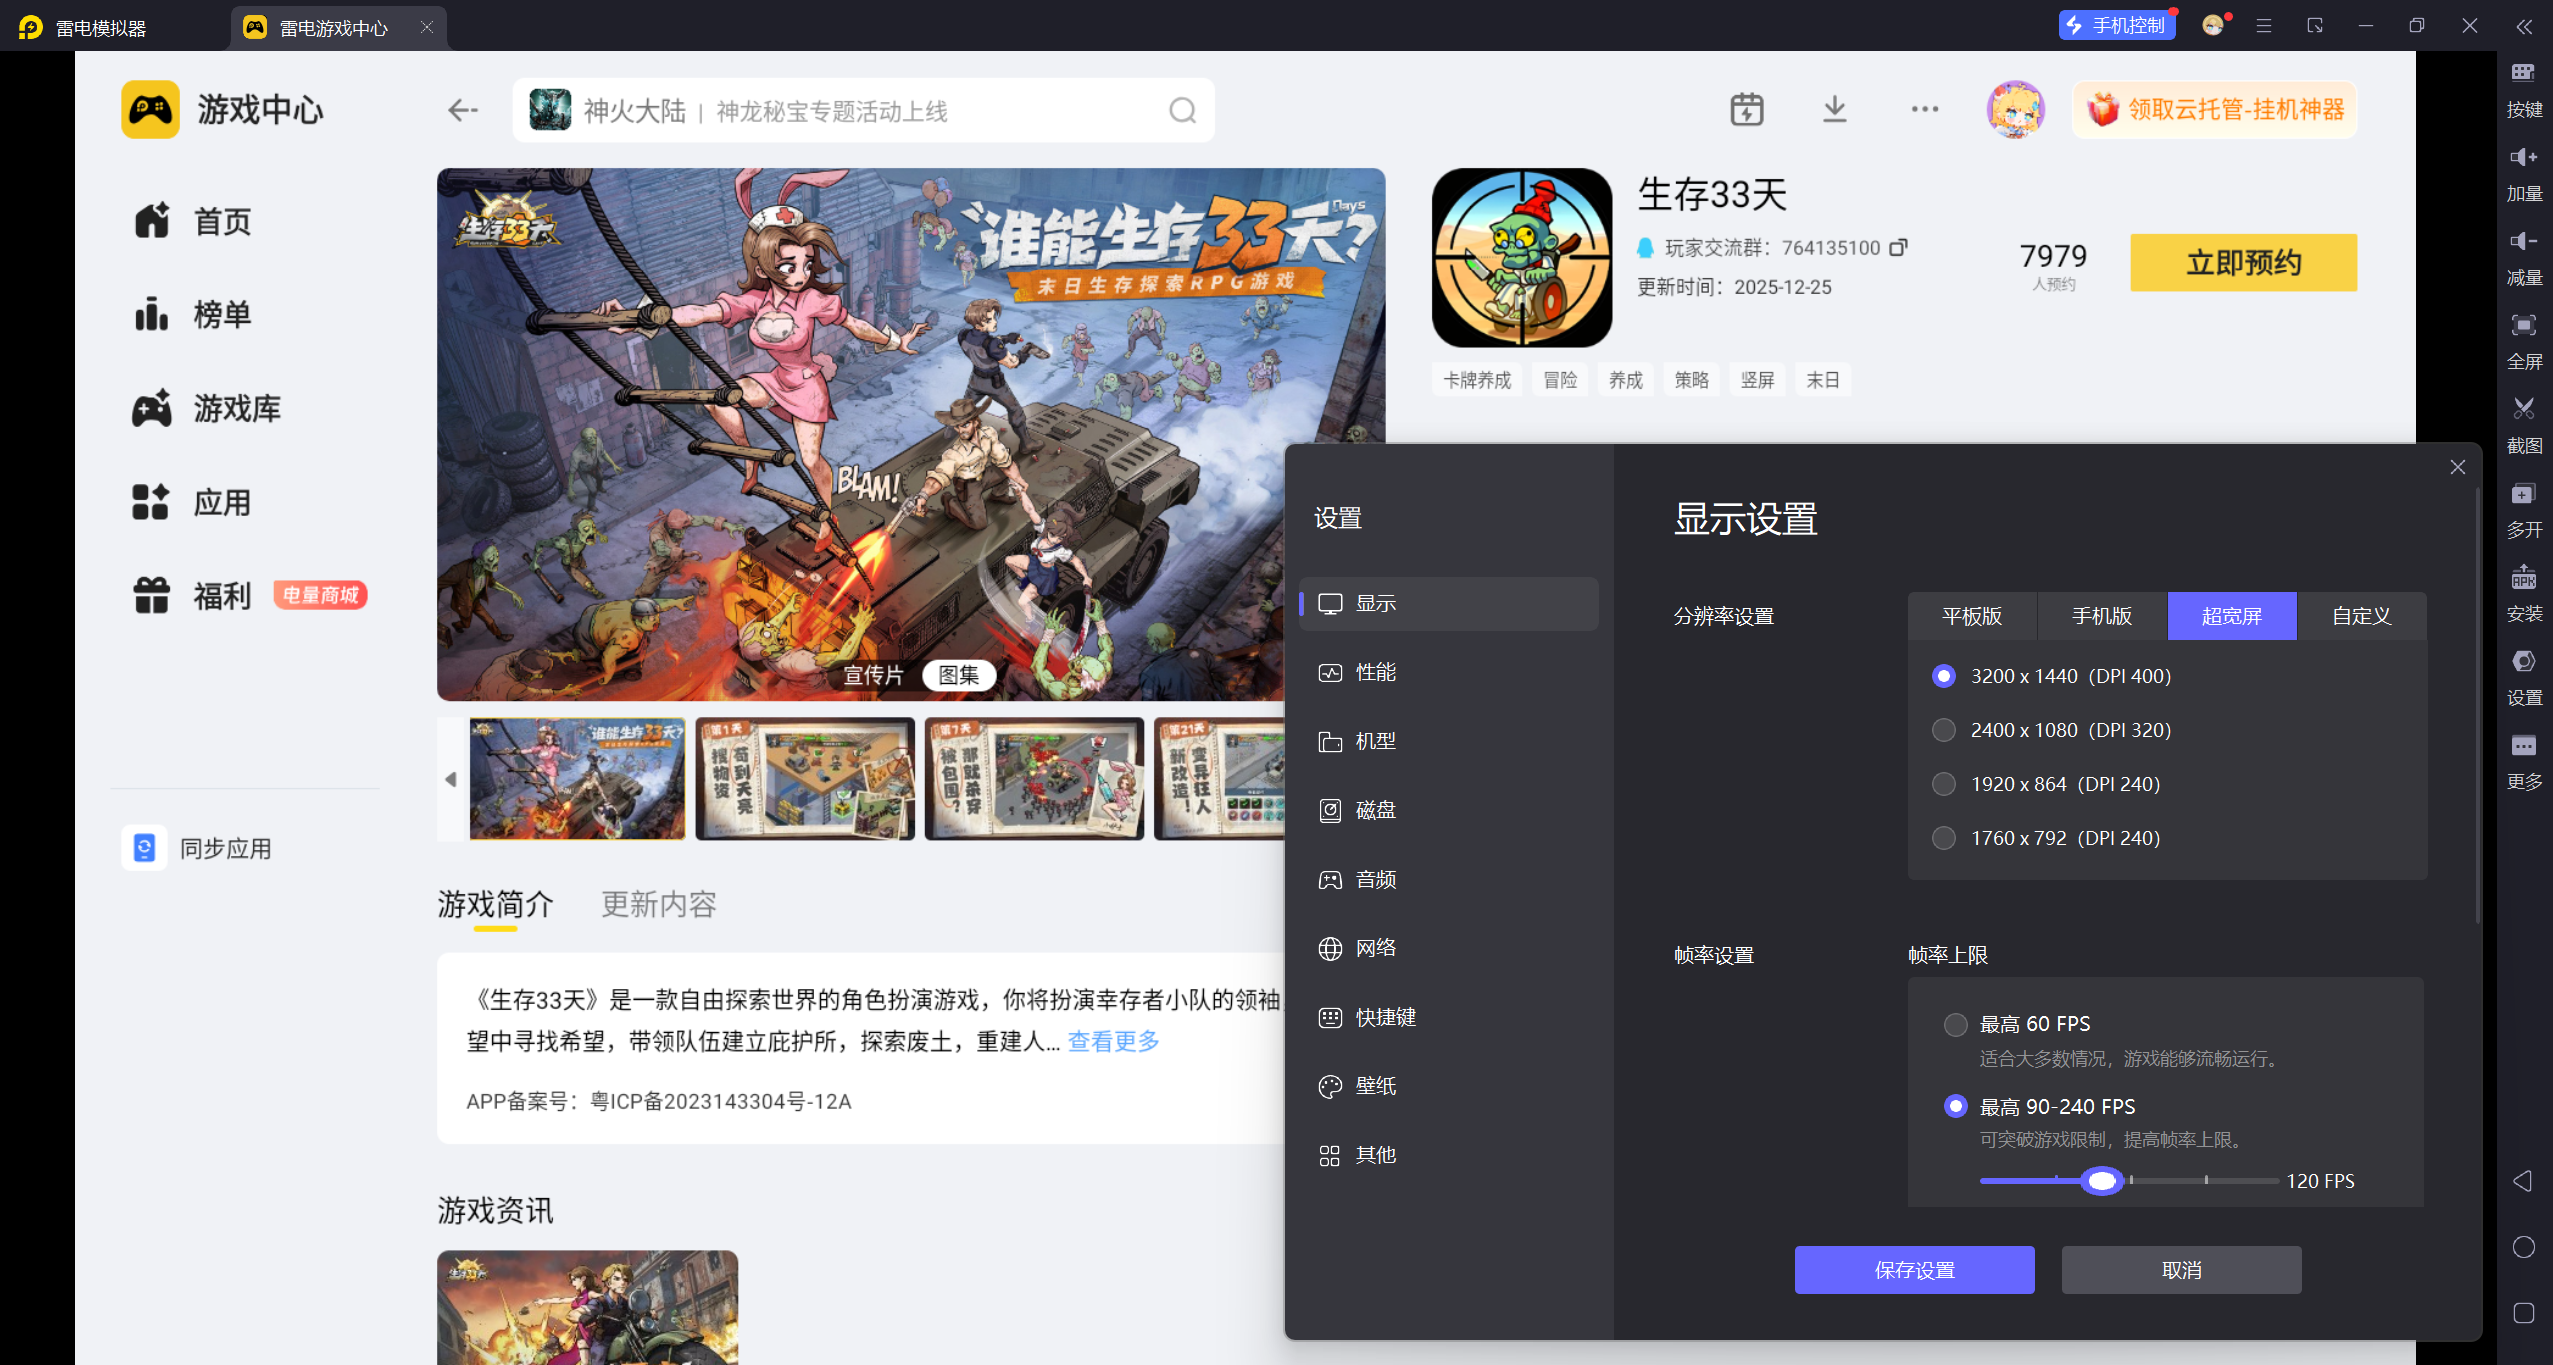This screenshot has width=2553, height=1365.
Task: Click the screenshot (截图) scissors icon
Action: [2523, 408]
